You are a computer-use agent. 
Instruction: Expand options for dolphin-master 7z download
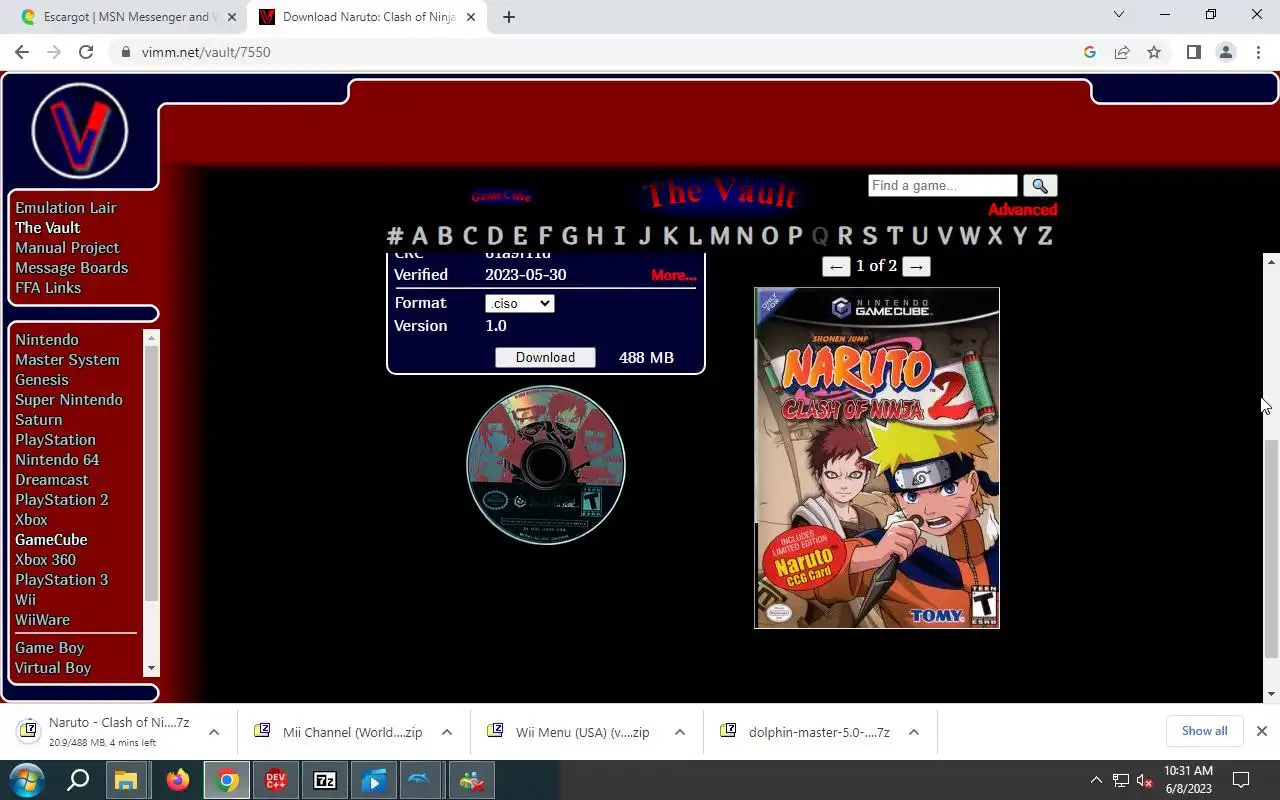(914, 732)
